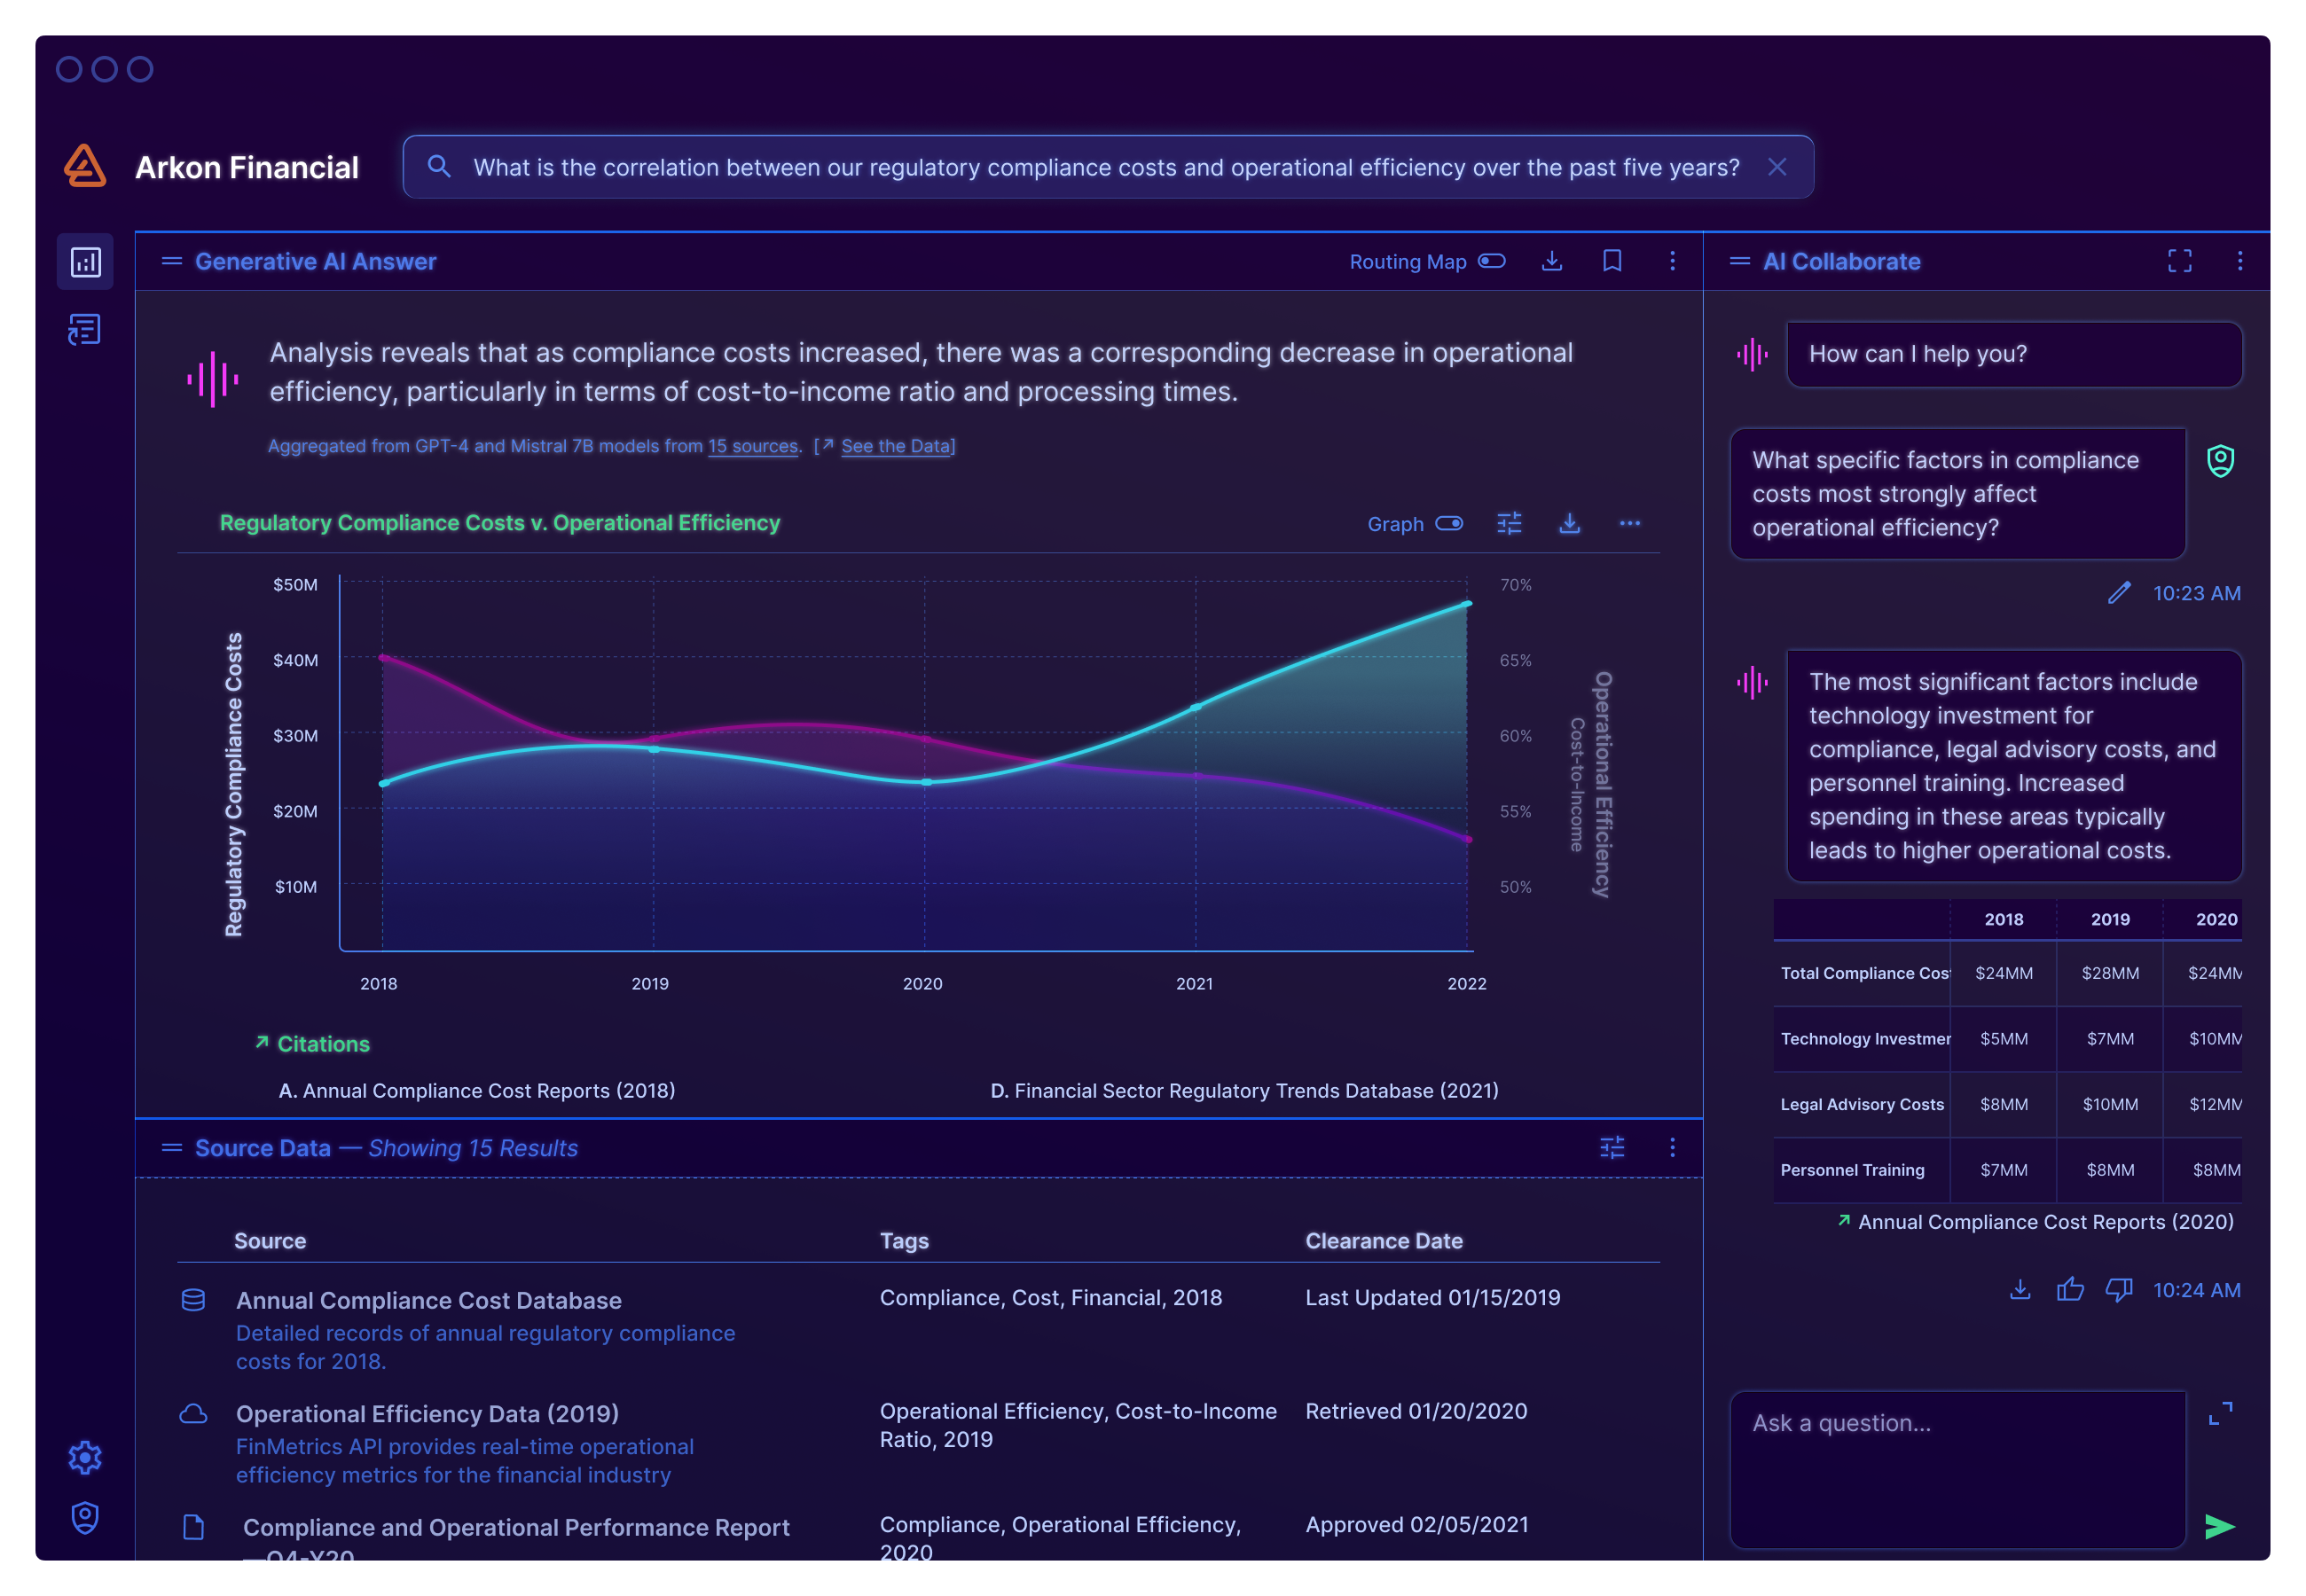The height and width of the screenshot is (1596, 2306).
Task: Bookmark the Generative AI Answer
Action: tap(1612, 261)
